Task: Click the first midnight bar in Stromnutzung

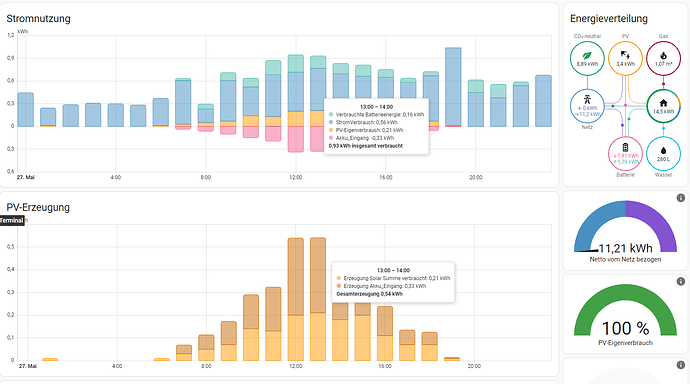Action: tap(26, 110)
